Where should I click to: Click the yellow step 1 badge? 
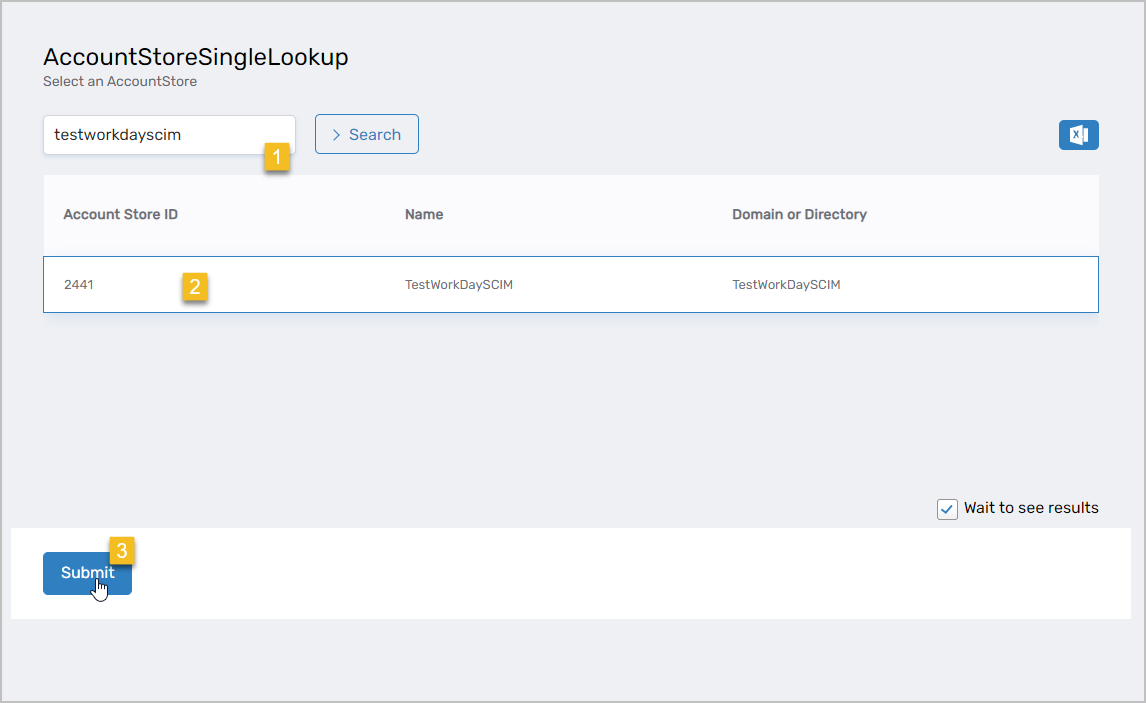pos(277,157)
